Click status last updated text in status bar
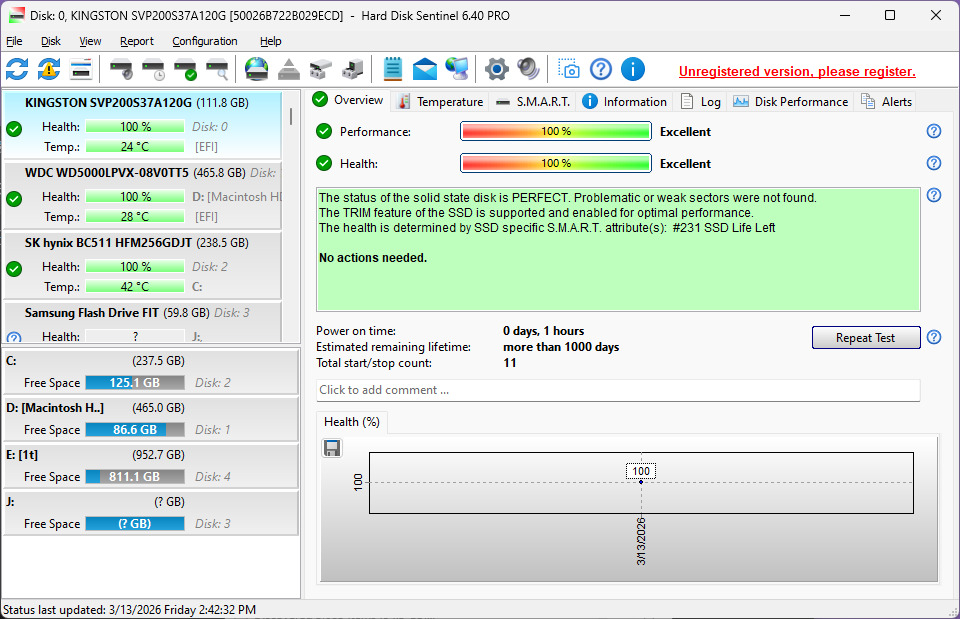The height and width of the screenshot is (619, 960). (x=129, y=610)
